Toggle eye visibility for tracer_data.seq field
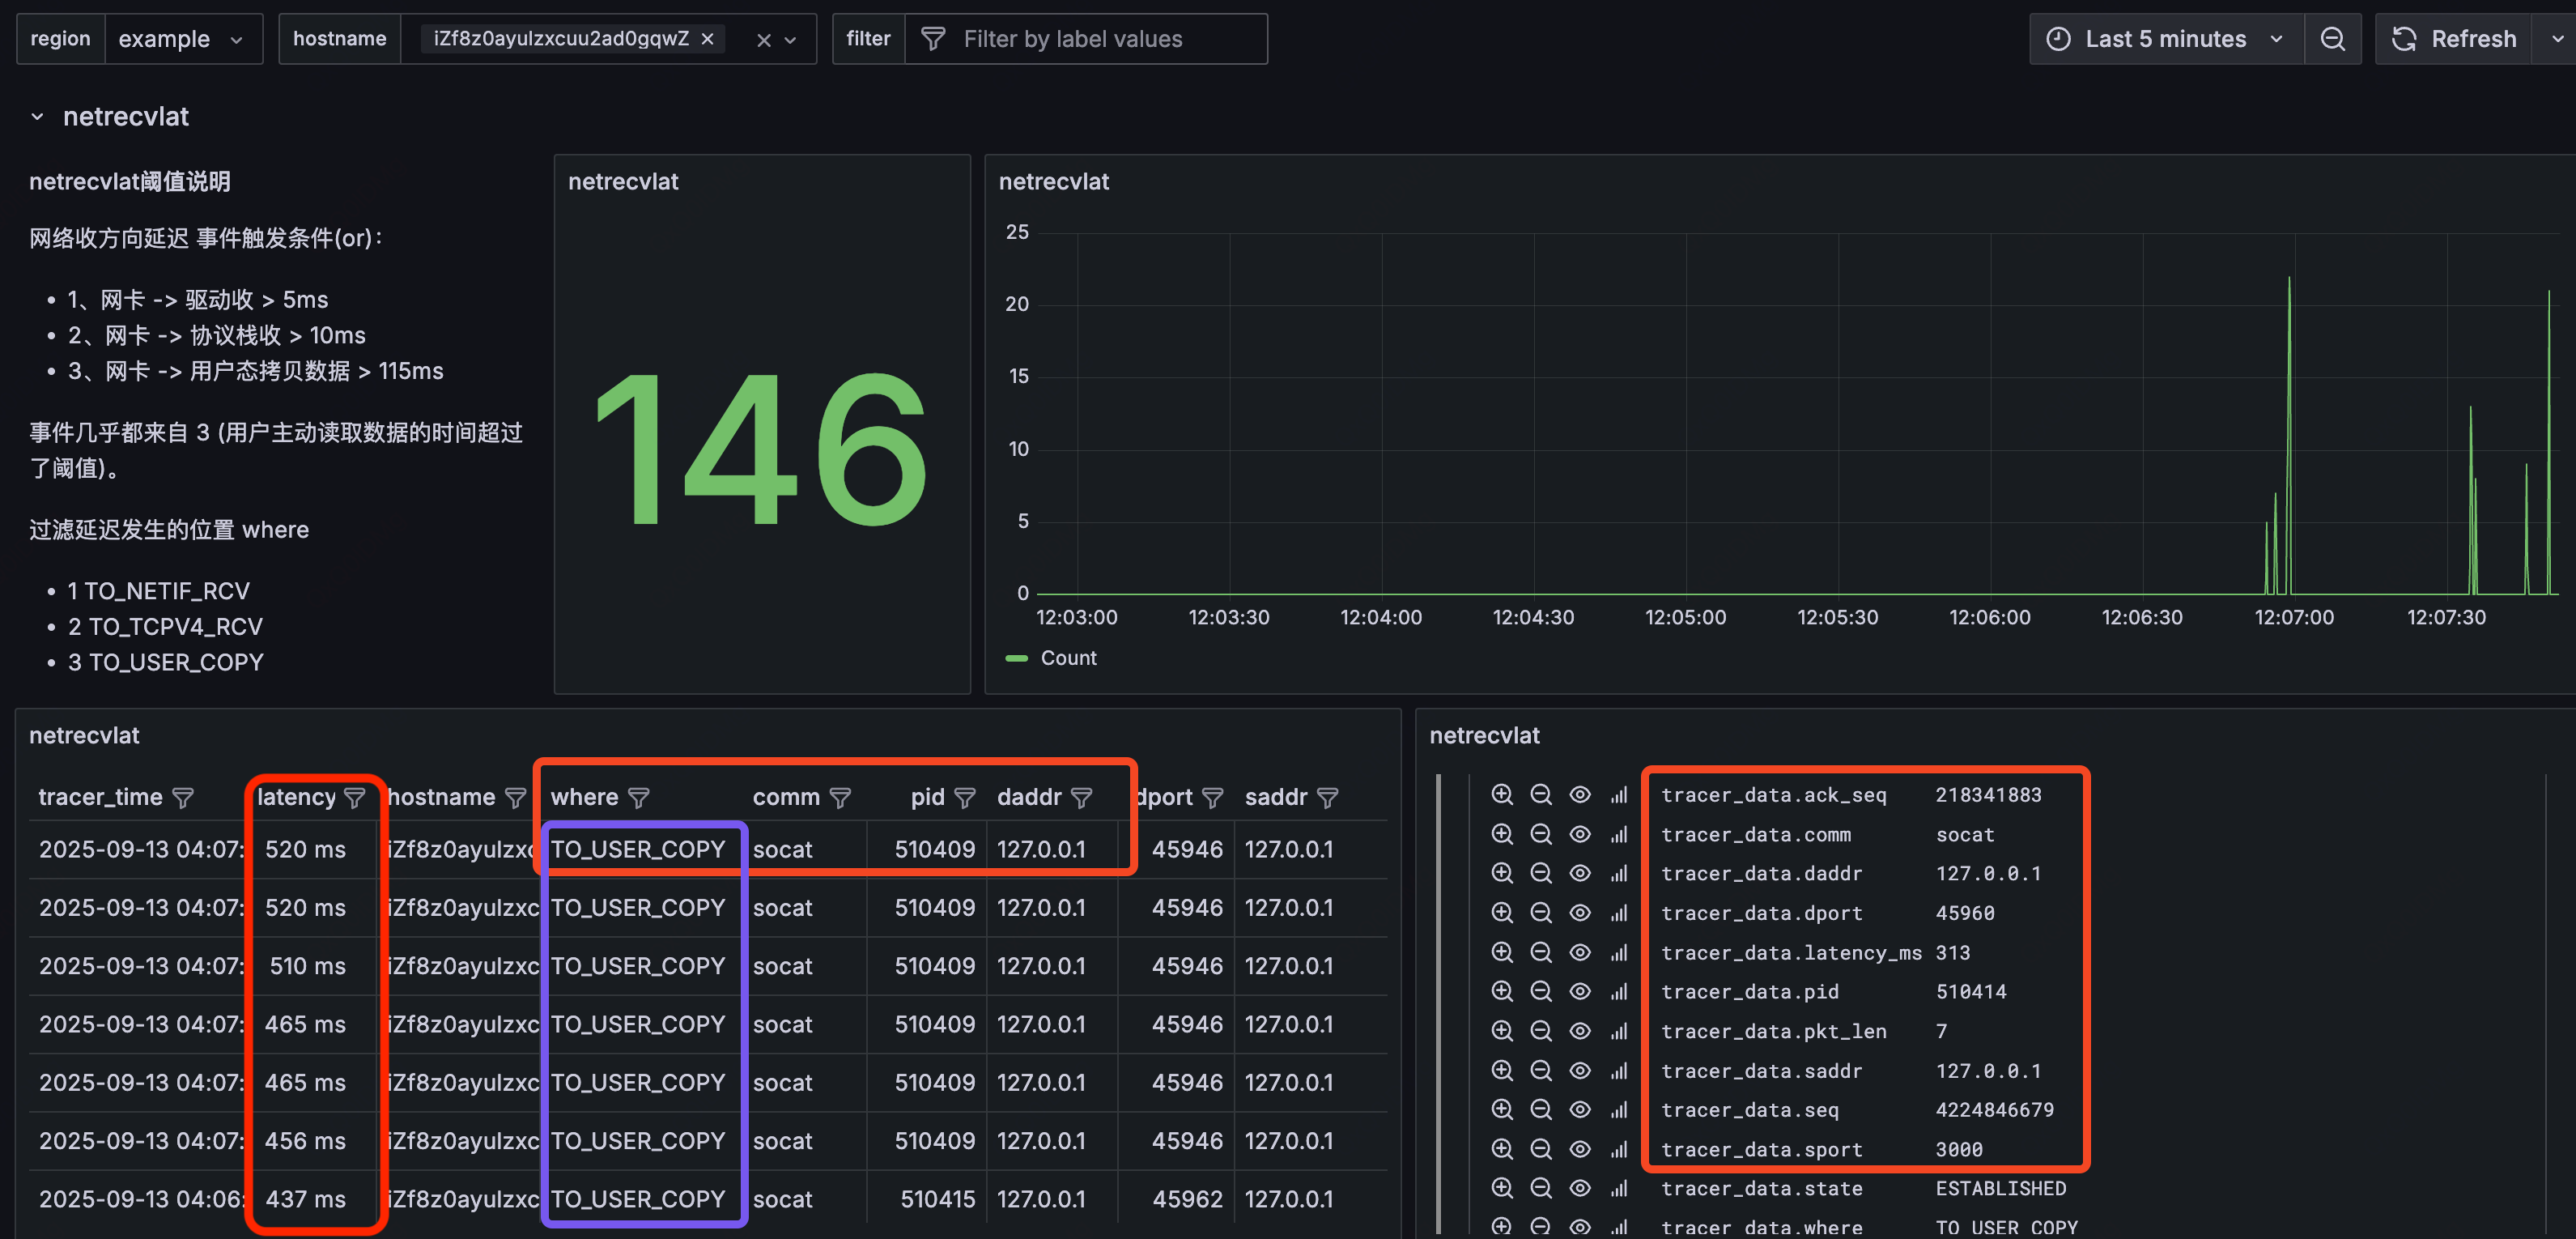 click(1580, 1110)
